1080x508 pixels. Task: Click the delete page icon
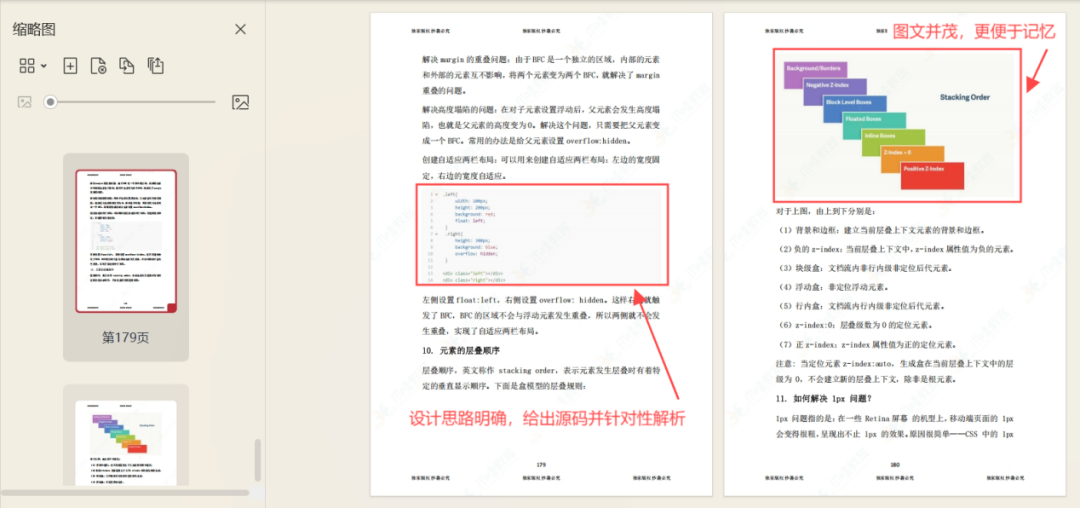point(98,66)
